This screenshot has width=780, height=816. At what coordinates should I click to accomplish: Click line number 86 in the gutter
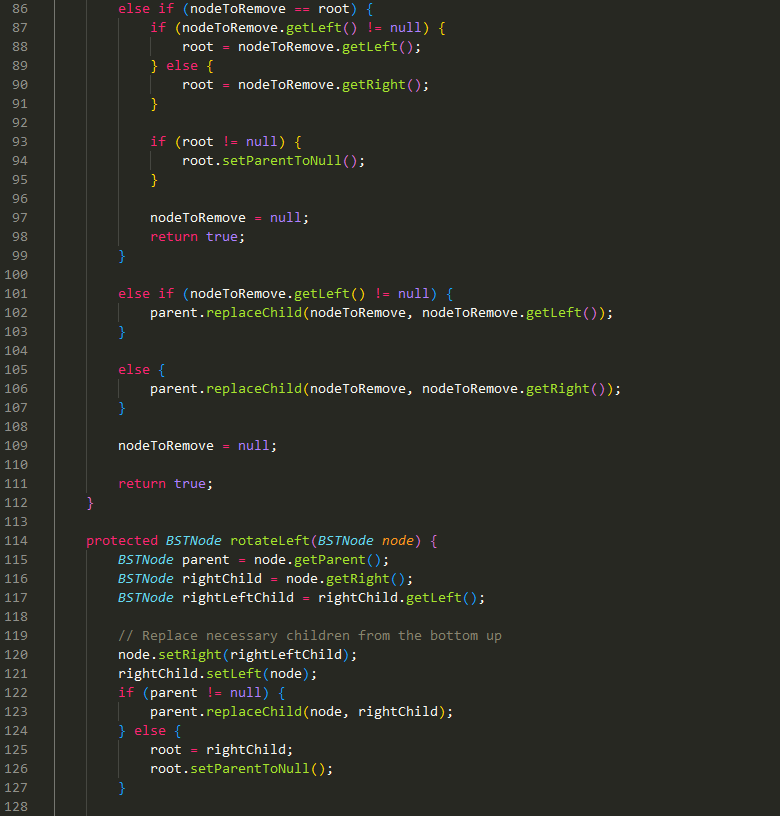20,9
